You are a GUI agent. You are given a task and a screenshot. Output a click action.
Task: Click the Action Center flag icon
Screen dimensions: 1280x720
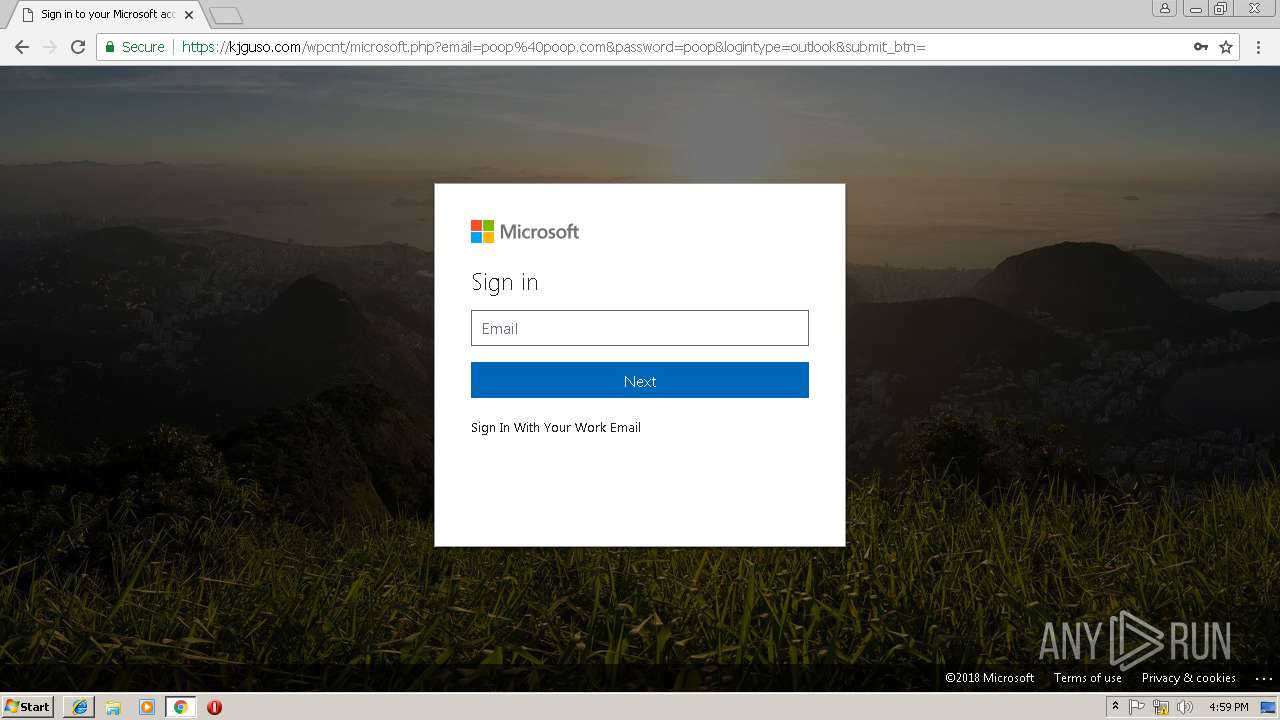tap(1137, 707)
